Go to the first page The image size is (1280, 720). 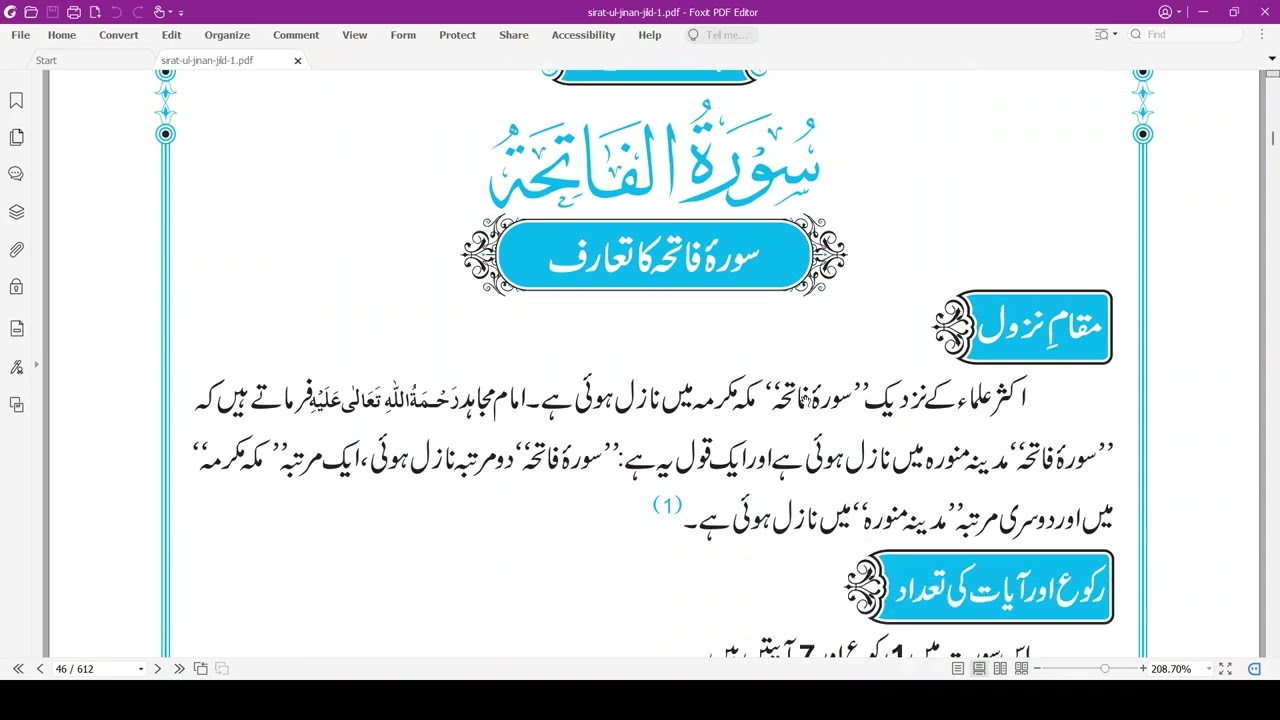[18, 668]
